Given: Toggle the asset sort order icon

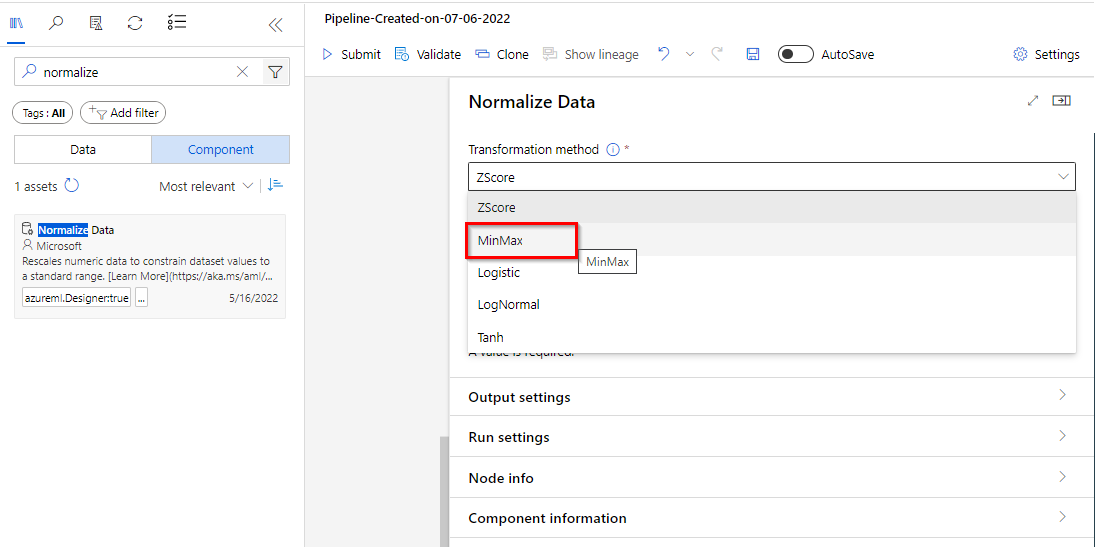Looking at the screenshot, I should (x=276, y=185).
